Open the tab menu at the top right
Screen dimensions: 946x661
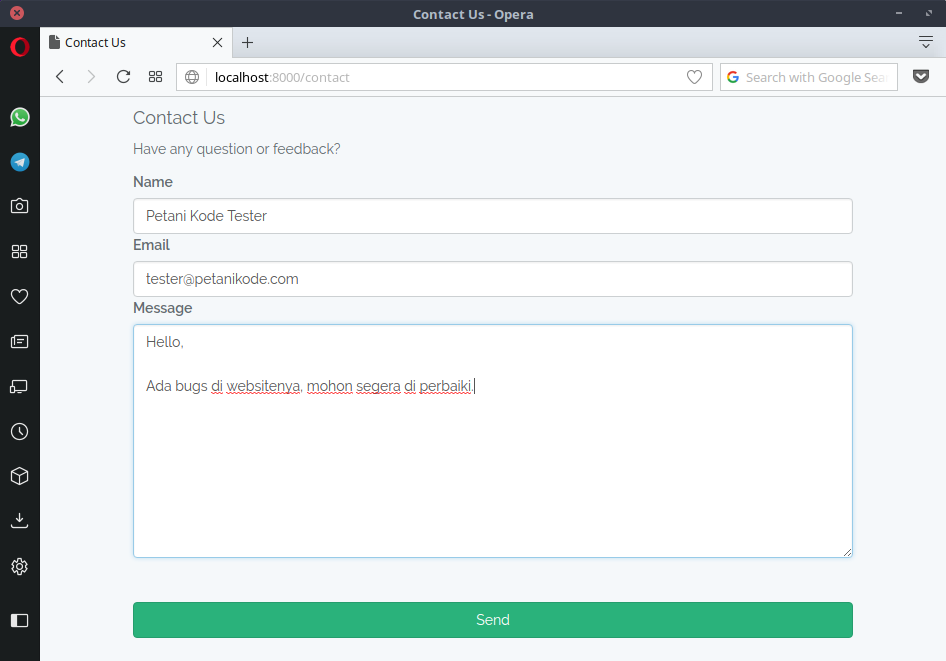(925, 42)
